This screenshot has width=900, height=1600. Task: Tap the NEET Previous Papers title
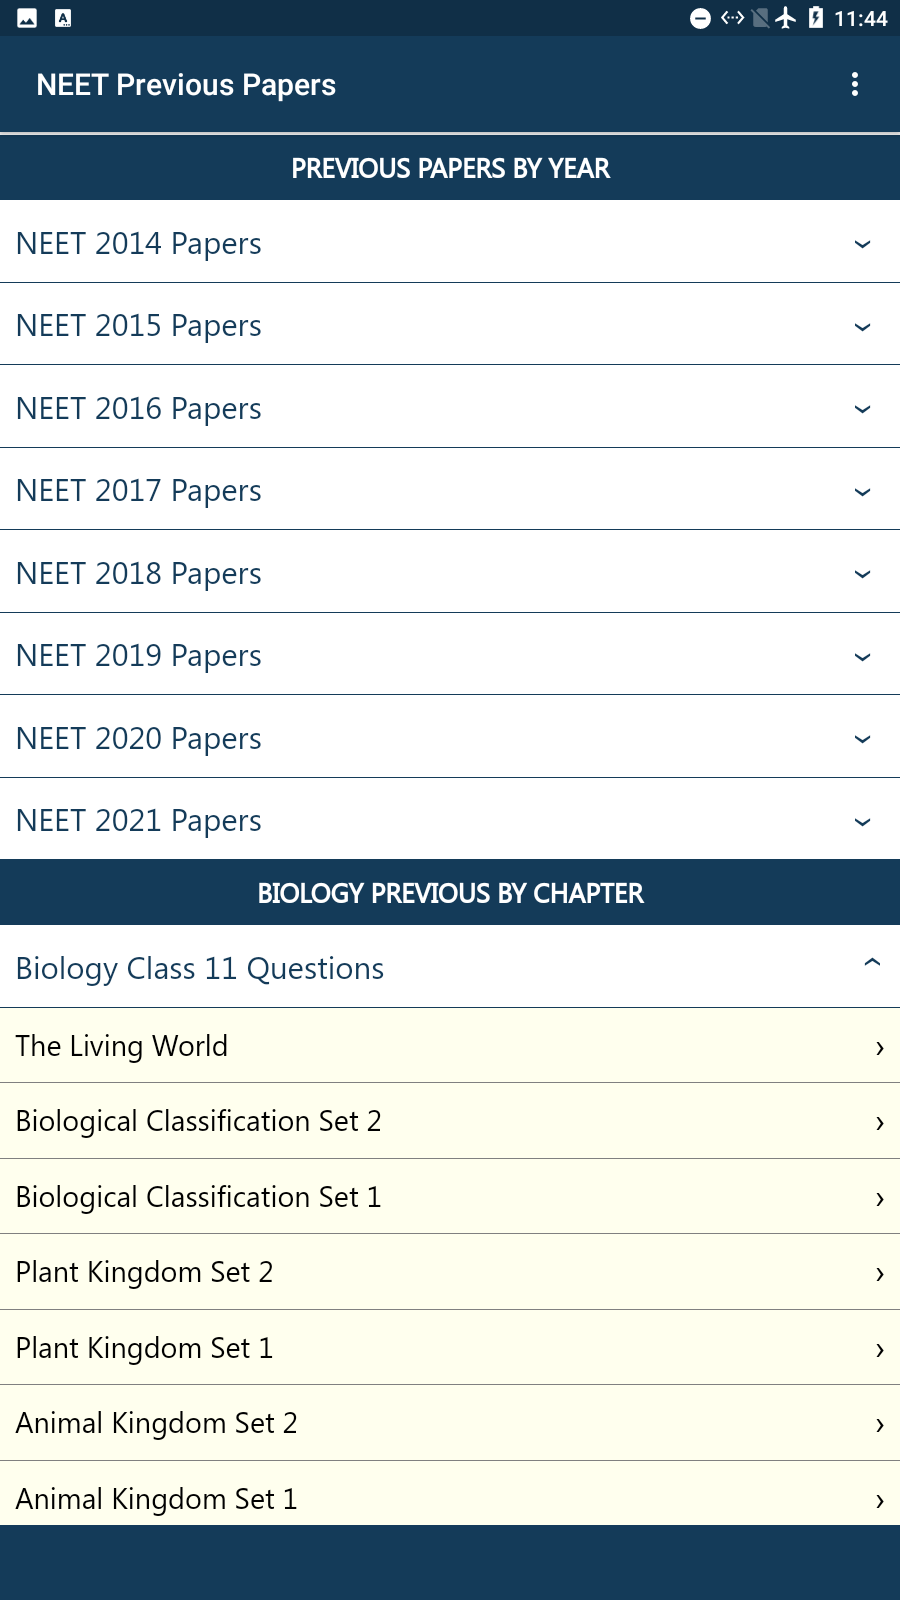point(186,85)
